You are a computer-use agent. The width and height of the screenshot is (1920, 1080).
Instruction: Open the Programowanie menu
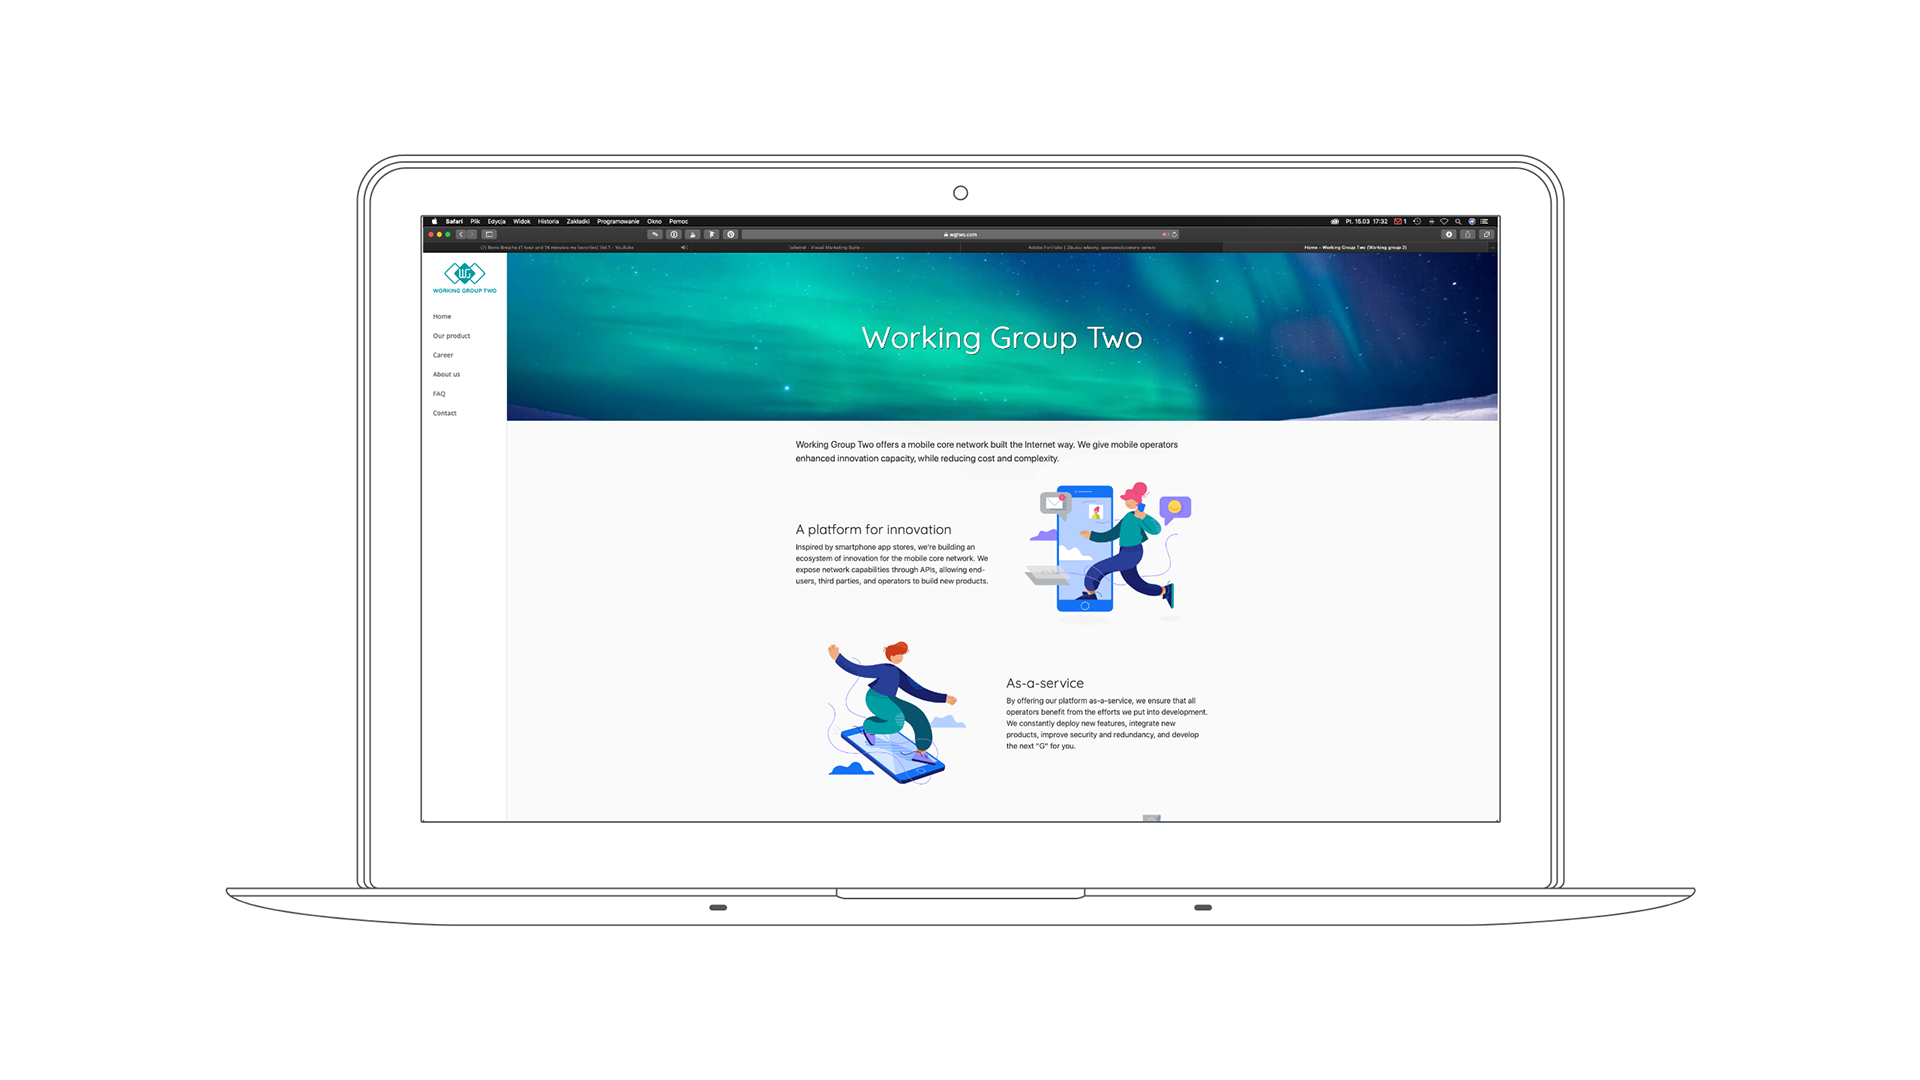pyautogui.click(x=618, y=221)
